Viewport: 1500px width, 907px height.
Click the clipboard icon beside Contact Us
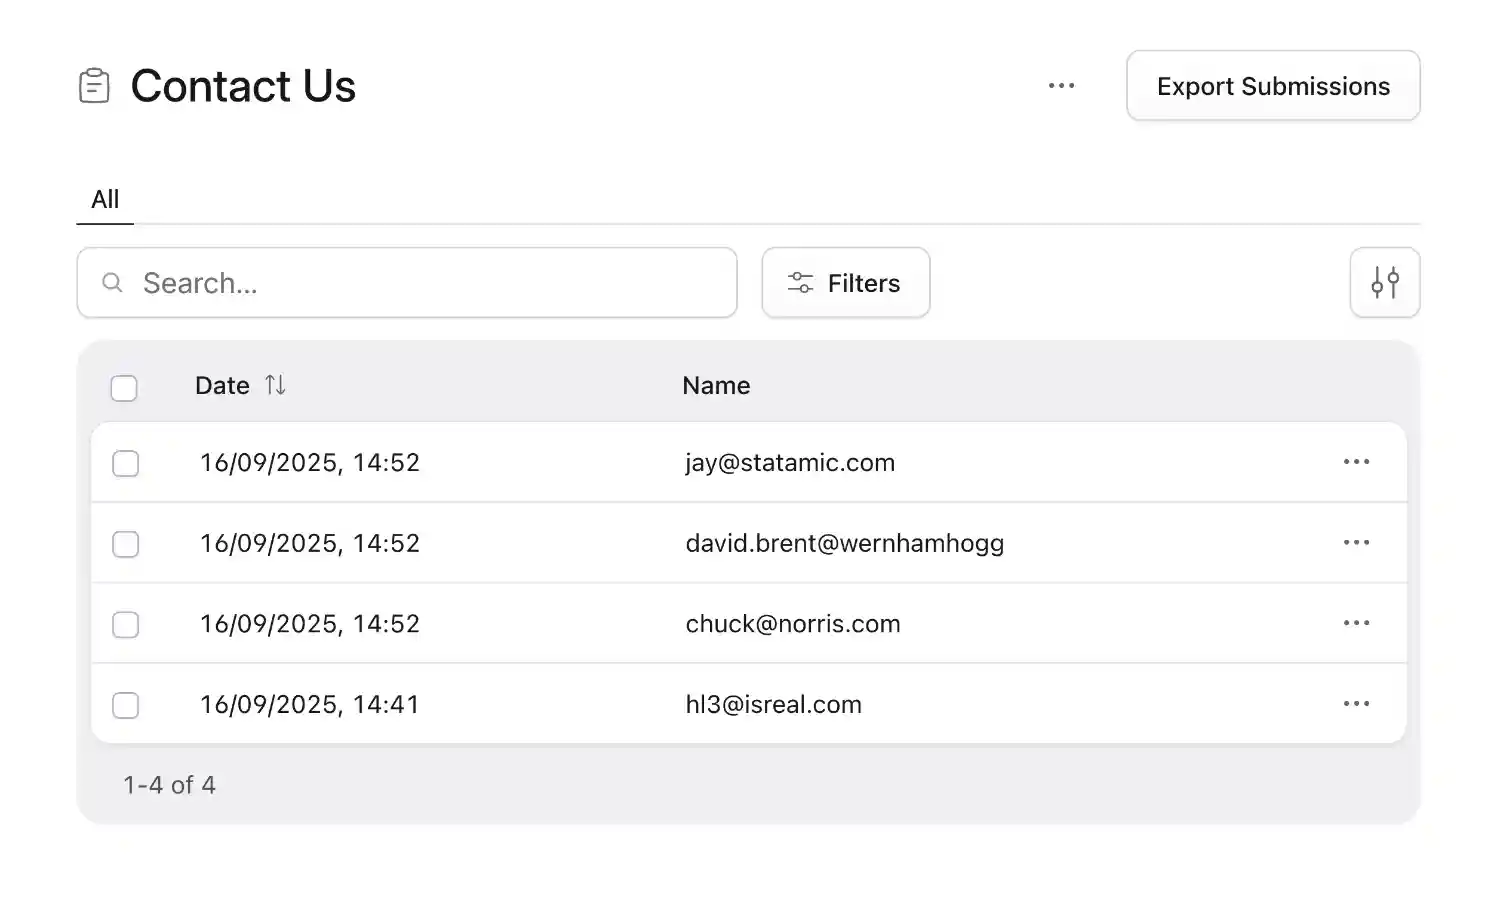click(94, 86)
